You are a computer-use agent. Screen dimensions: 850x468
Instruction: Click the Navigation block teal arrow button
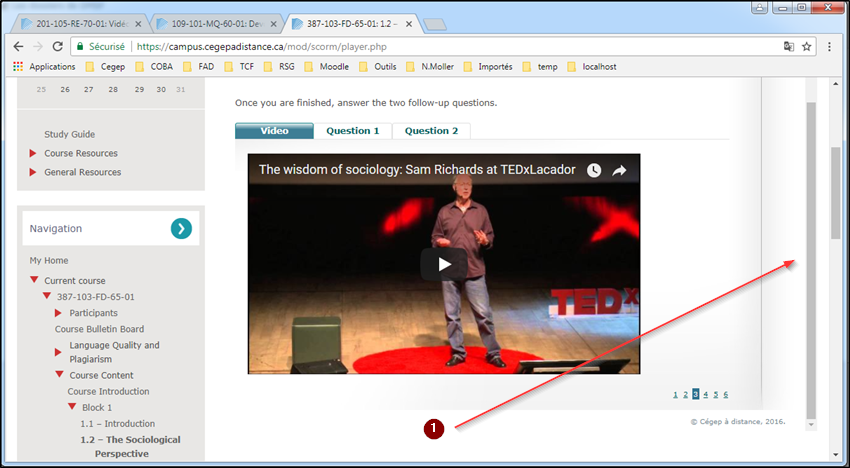point(180,229)
